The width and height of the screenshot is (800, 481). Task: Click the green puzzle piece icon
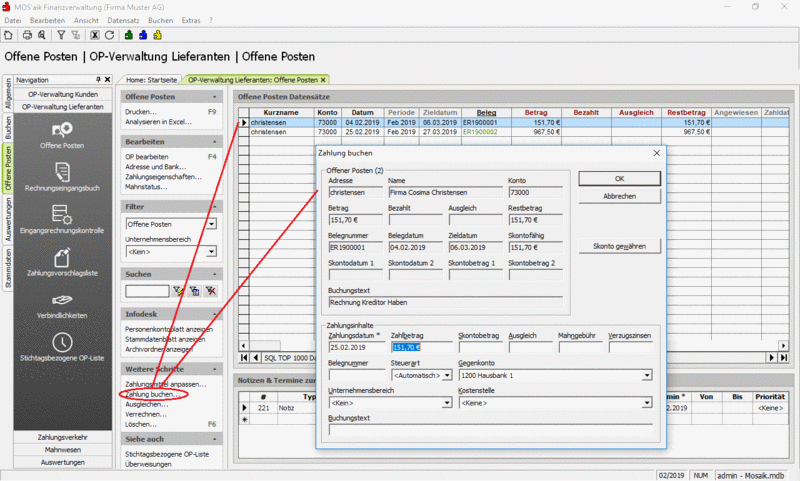pyautogui.click(x=129, y=35)
